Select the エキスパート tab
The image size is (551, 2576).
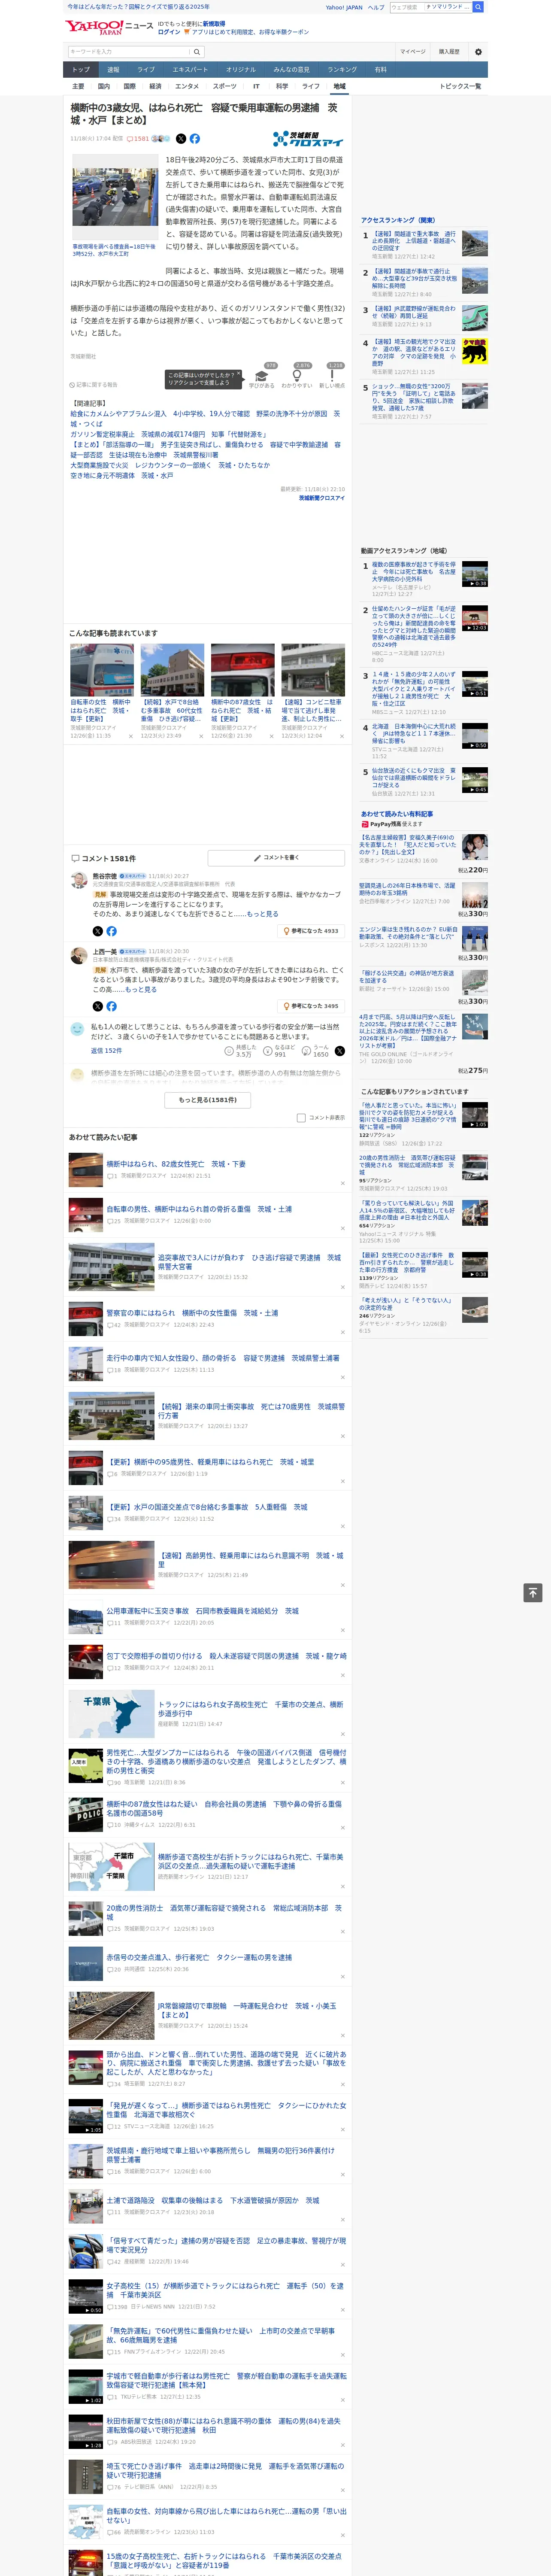[190, 69]
